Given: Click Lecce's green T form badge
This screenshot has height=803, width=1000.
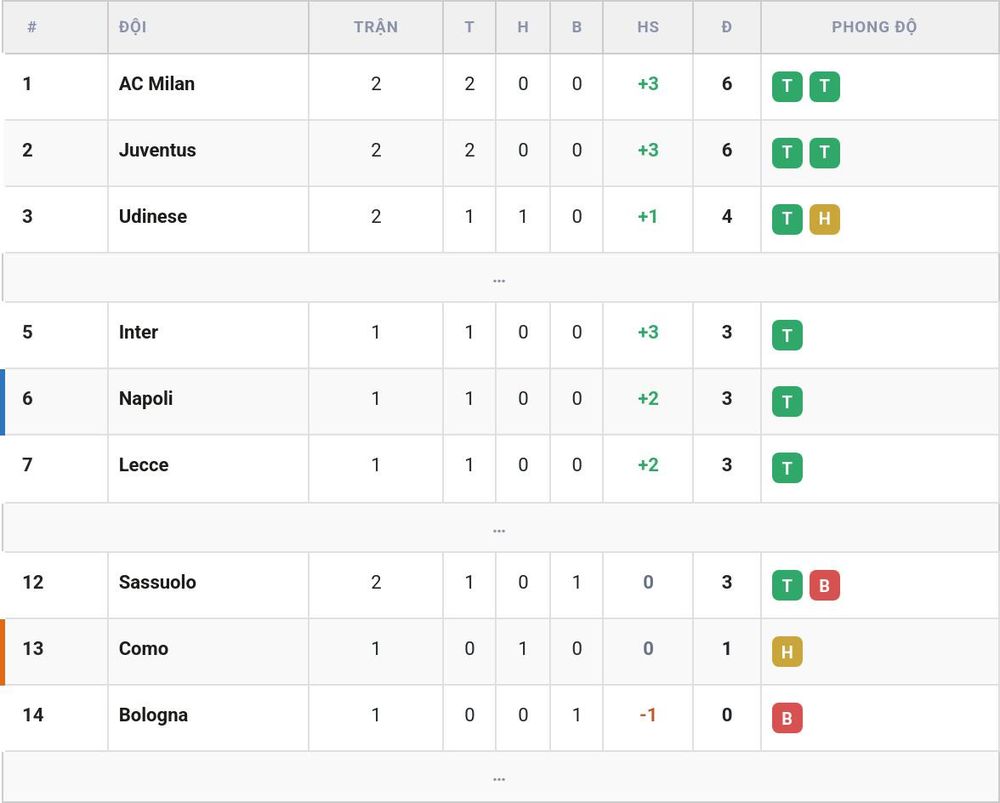Looking at the screenshot, I should 787,468.
